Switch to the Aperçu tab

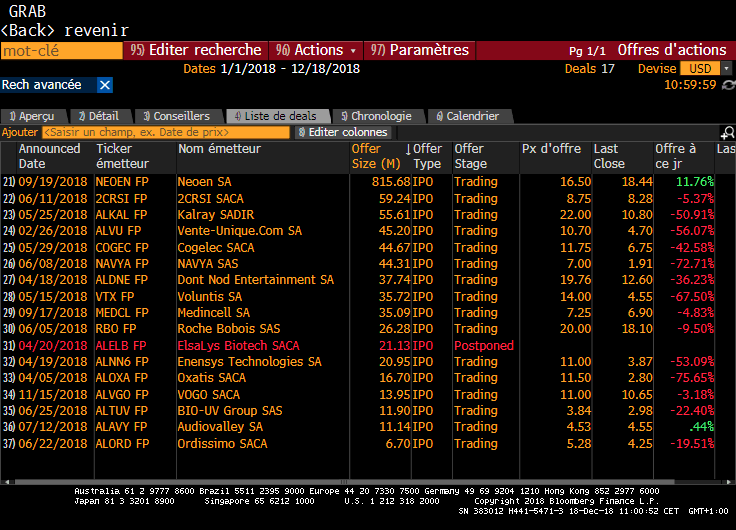pyautogui.click(x=34, y=116)
